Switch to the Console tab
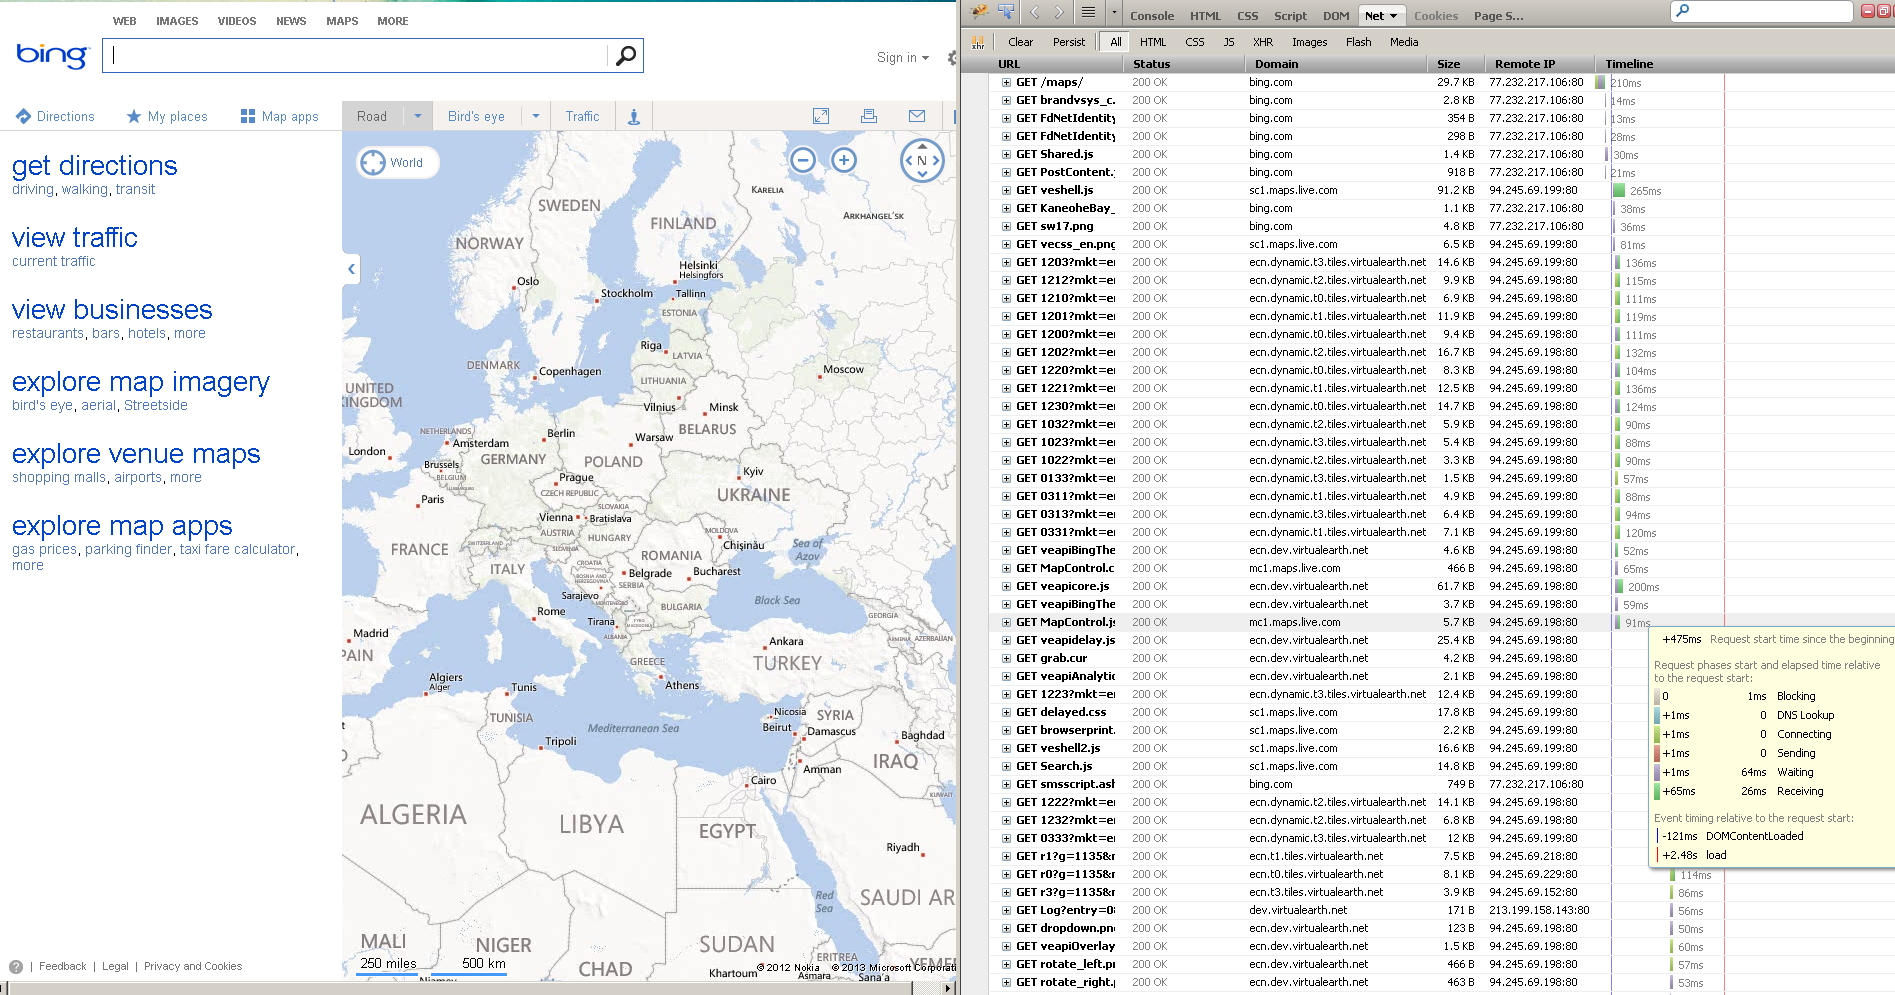 click(1151, 16)
